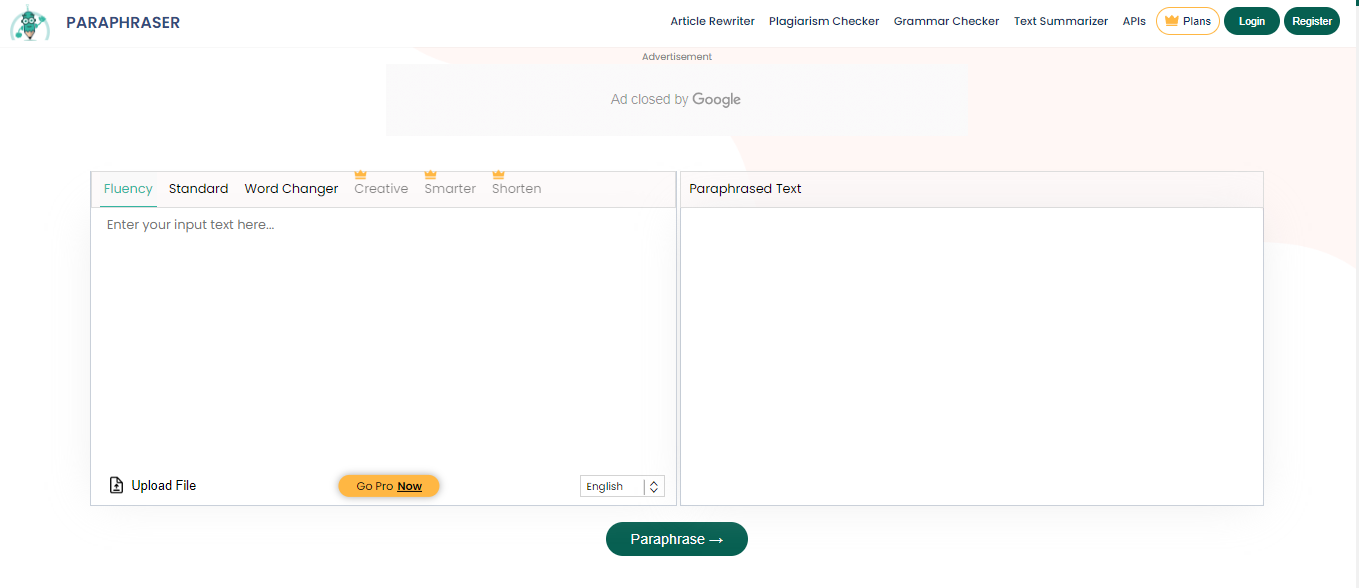This screenshot has height=588, width=1359.
Task: Click the Register button
Action: (x=1311, y=21)
